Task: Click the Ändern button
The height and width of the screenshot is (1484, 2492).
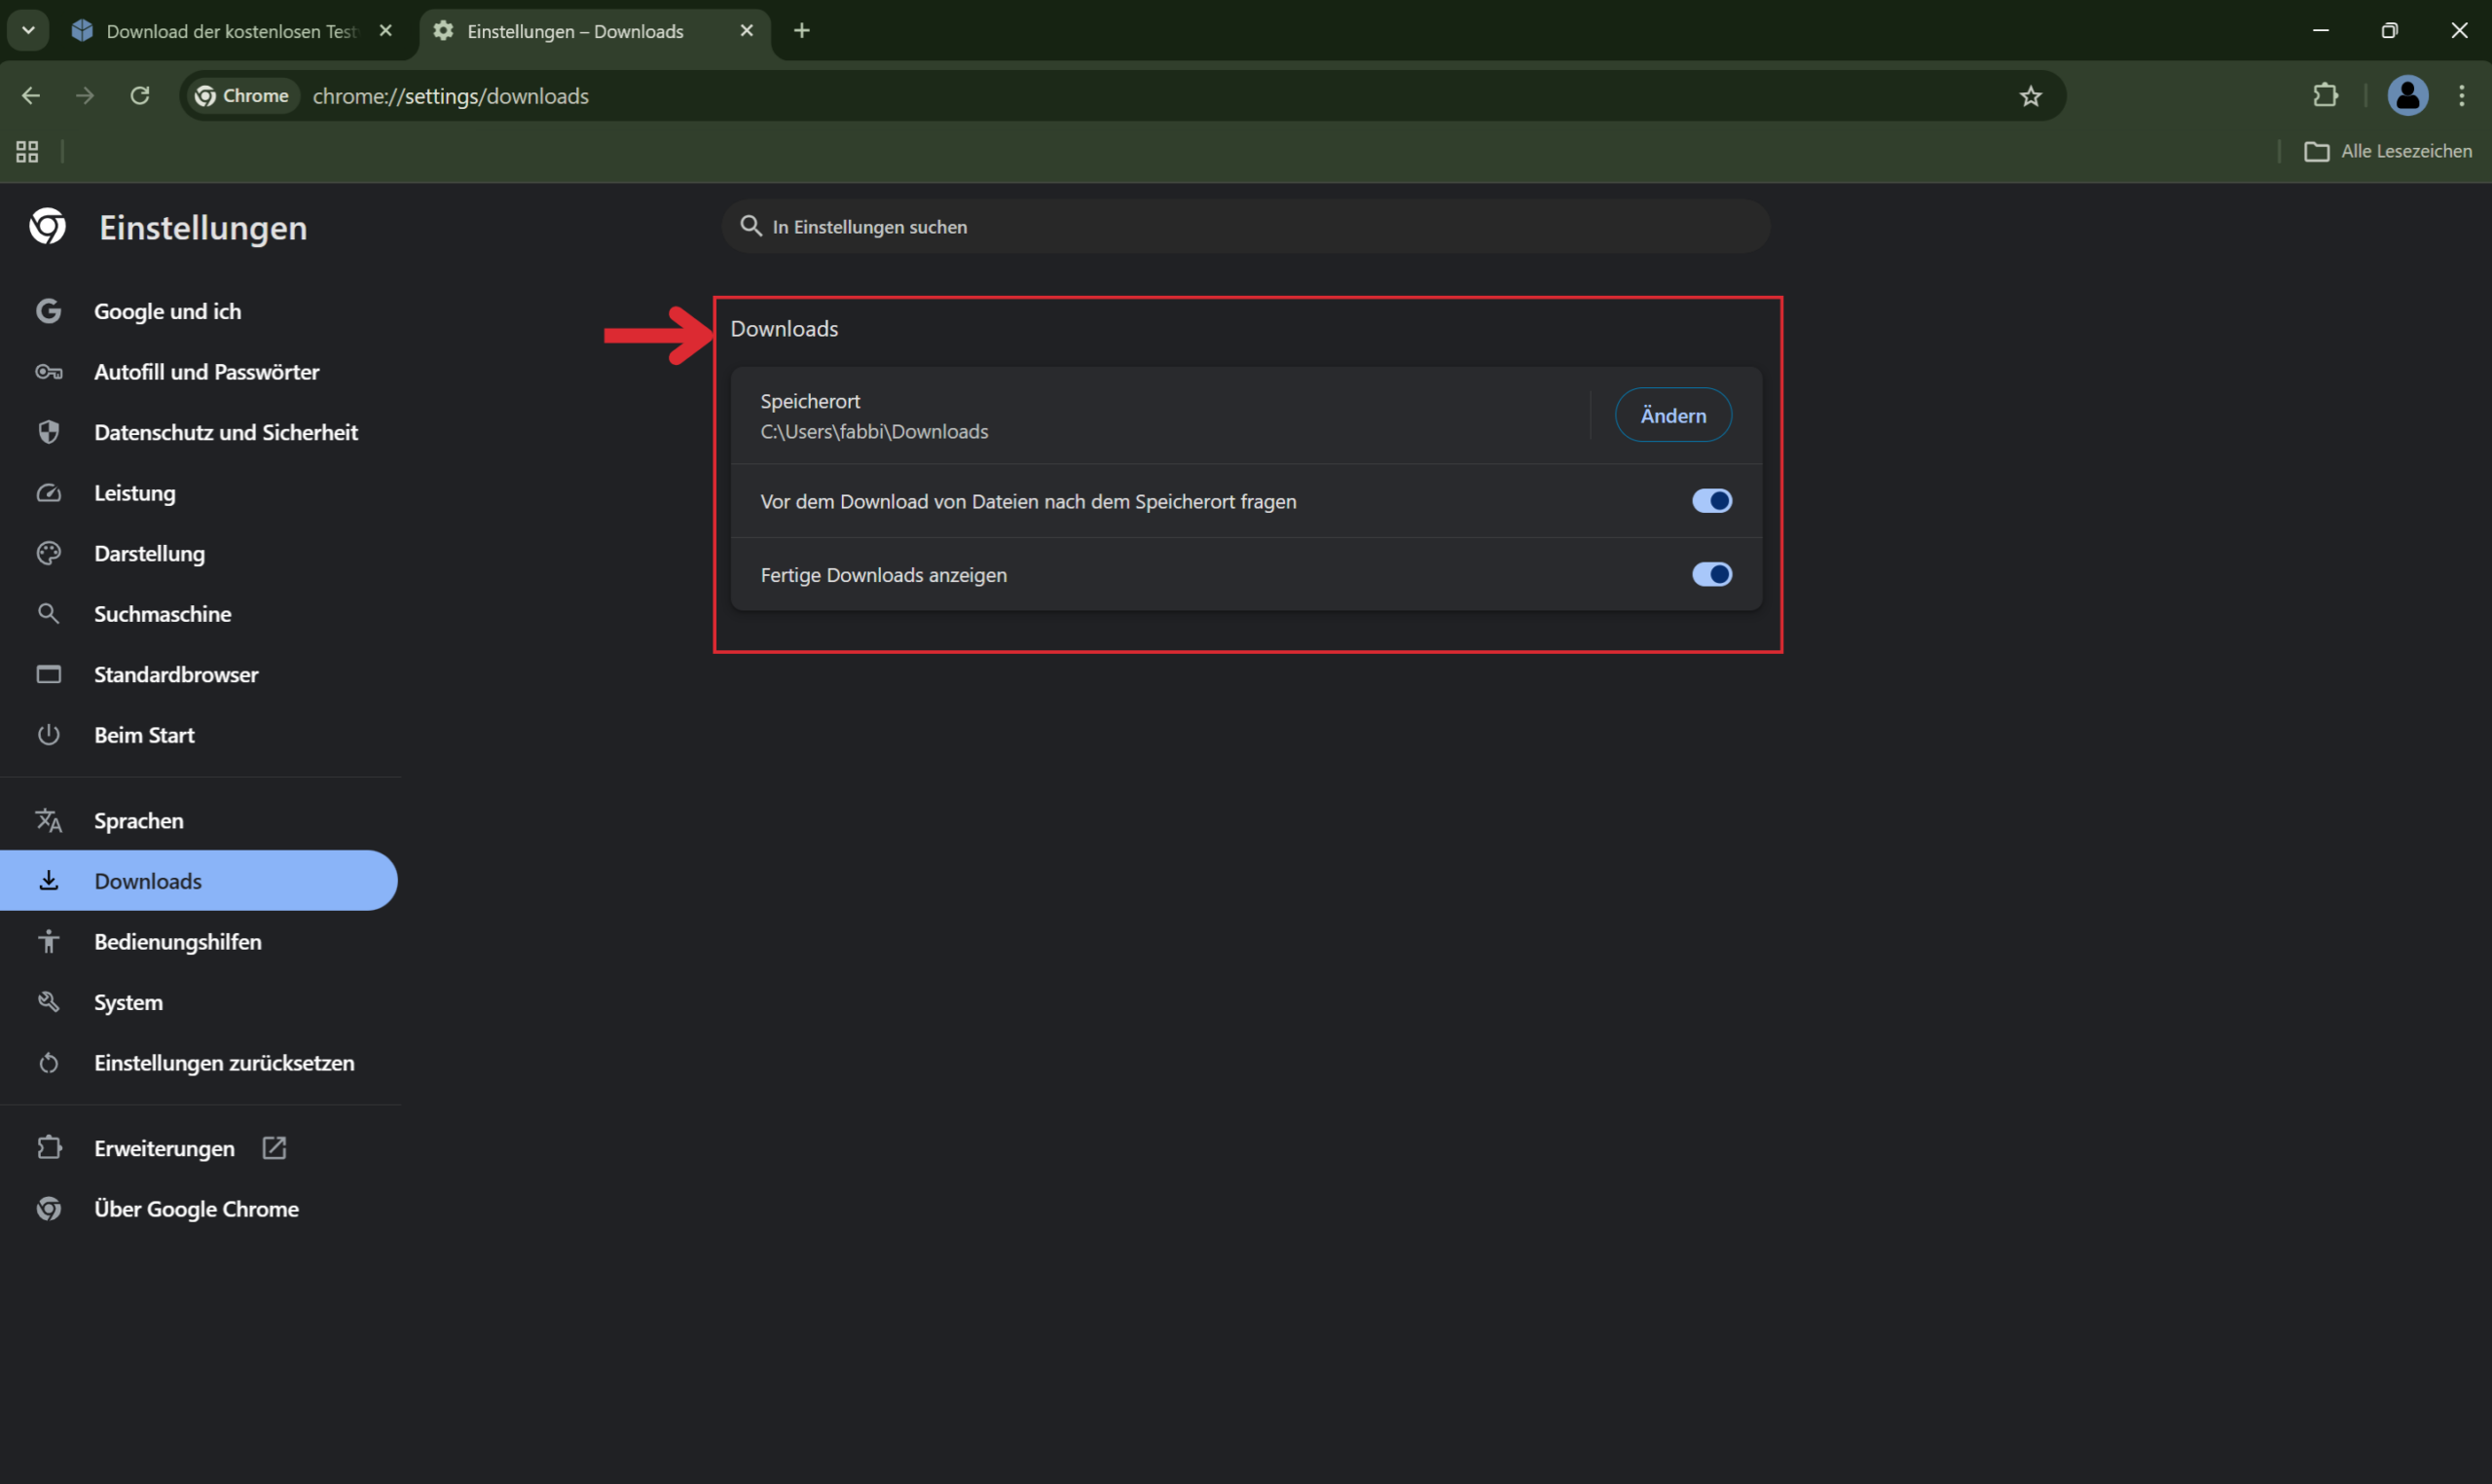Action: [1673, 416]
